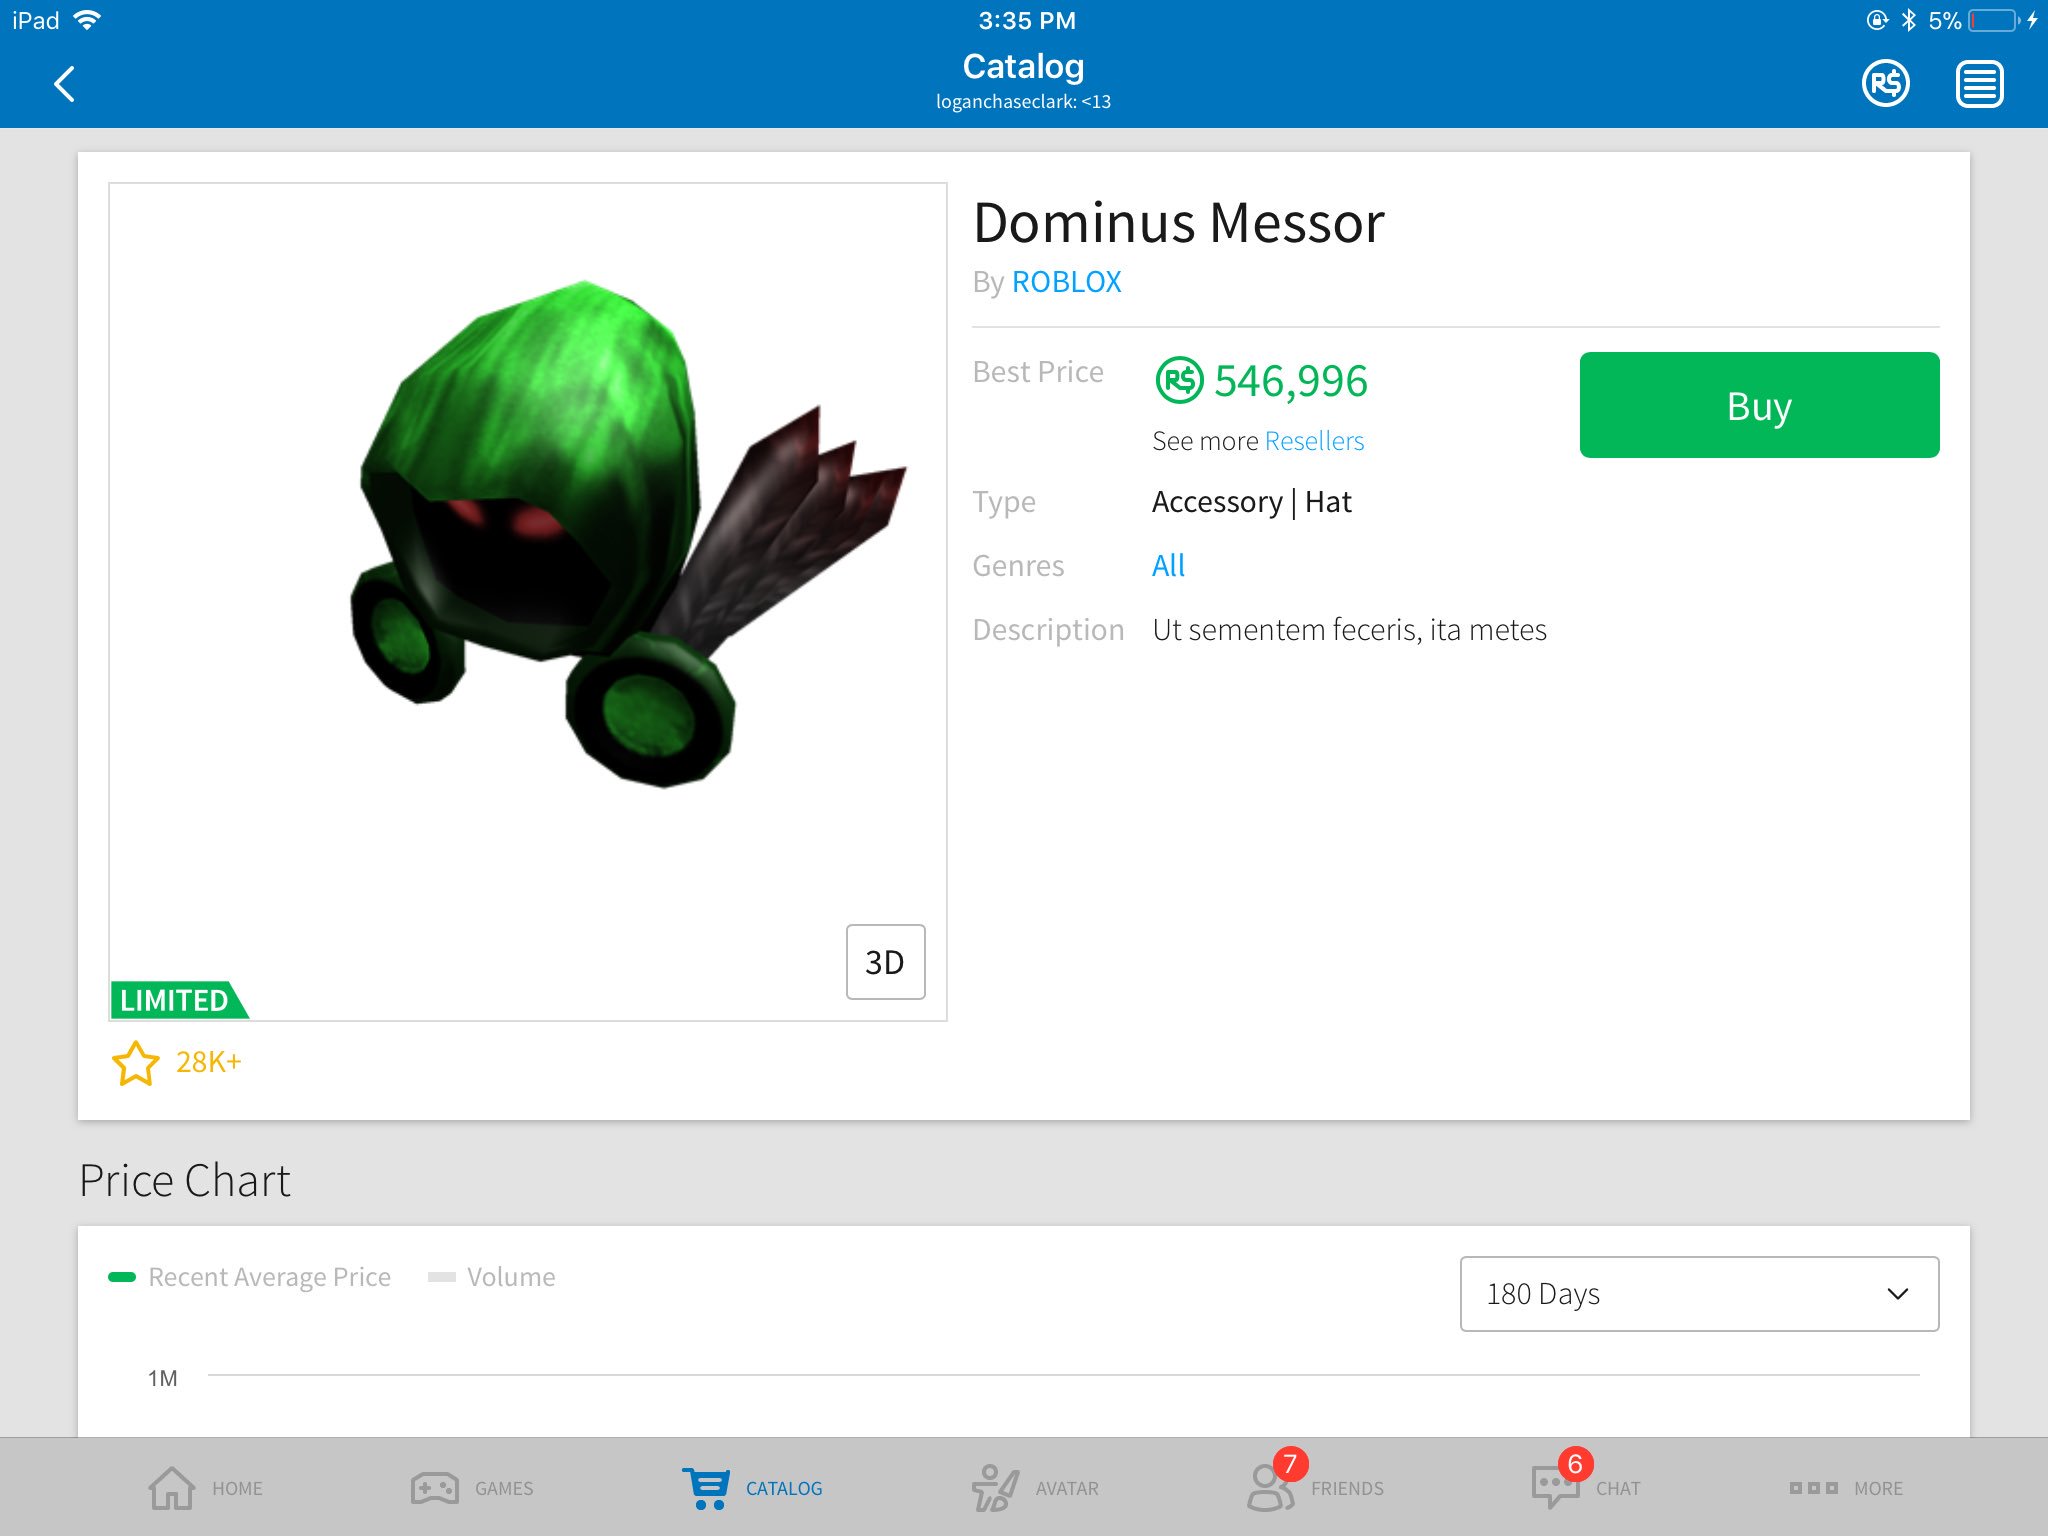Expand the 180 Days dropdown
The image size is (2048, 1536).
click(x=1698, y=1294)
